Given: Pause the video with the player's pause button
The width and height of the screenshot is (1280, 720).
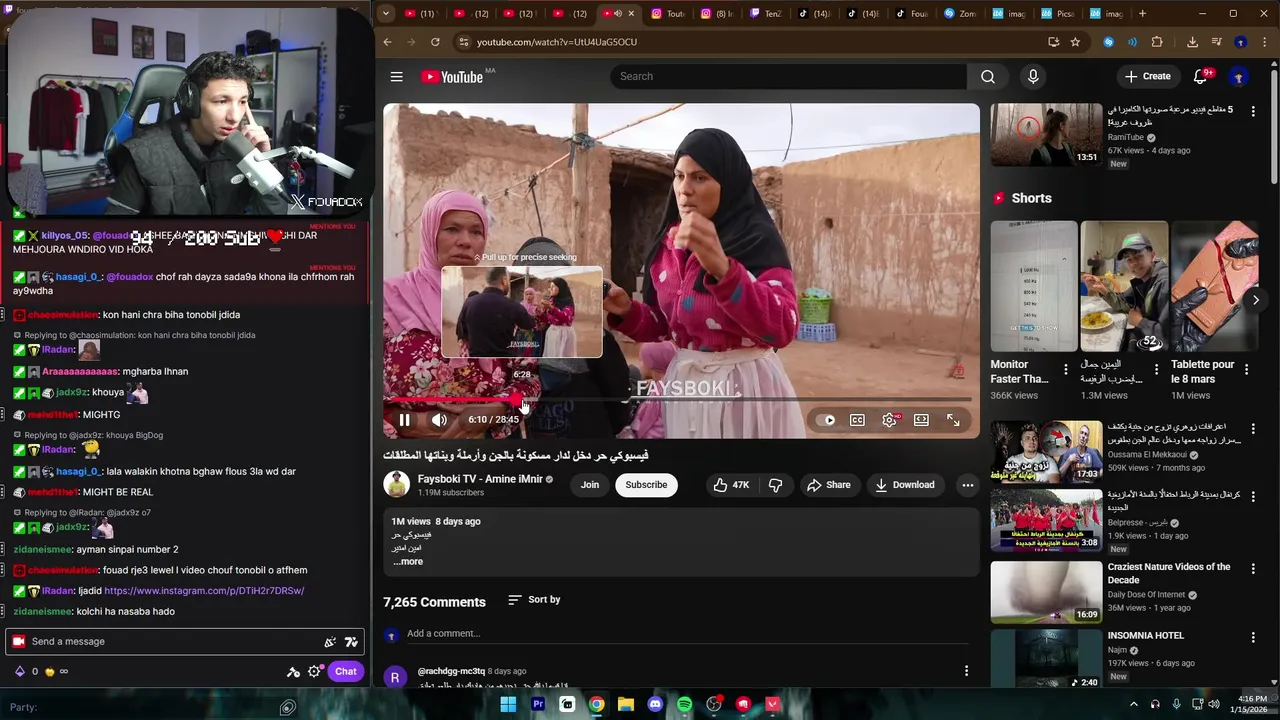Looking at the screenshot, I should pos(404,420).
